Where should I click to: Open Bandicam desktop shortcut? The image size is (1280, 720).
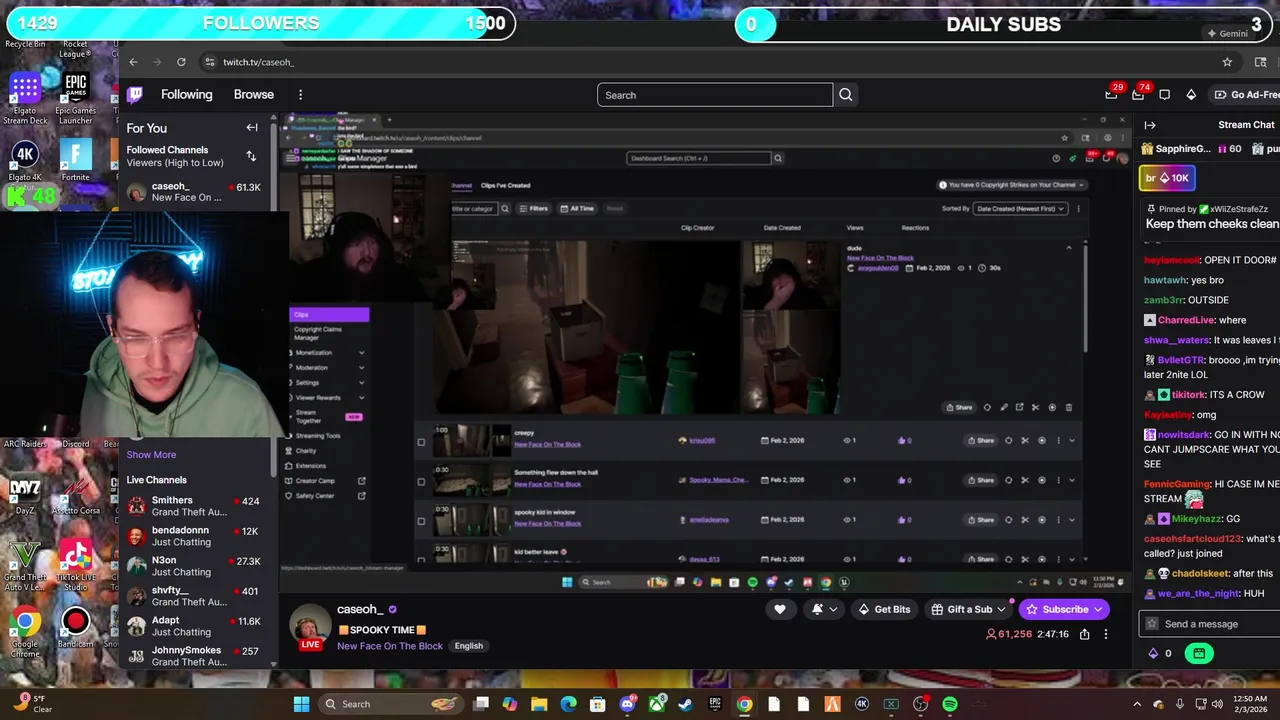point(75,628)
